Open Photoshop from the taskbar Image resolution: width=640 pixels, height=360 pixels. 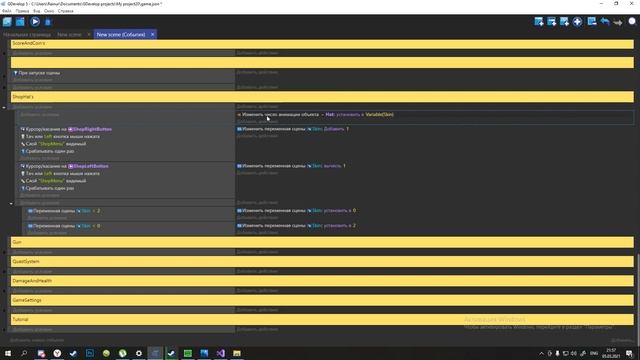(90, 353)
